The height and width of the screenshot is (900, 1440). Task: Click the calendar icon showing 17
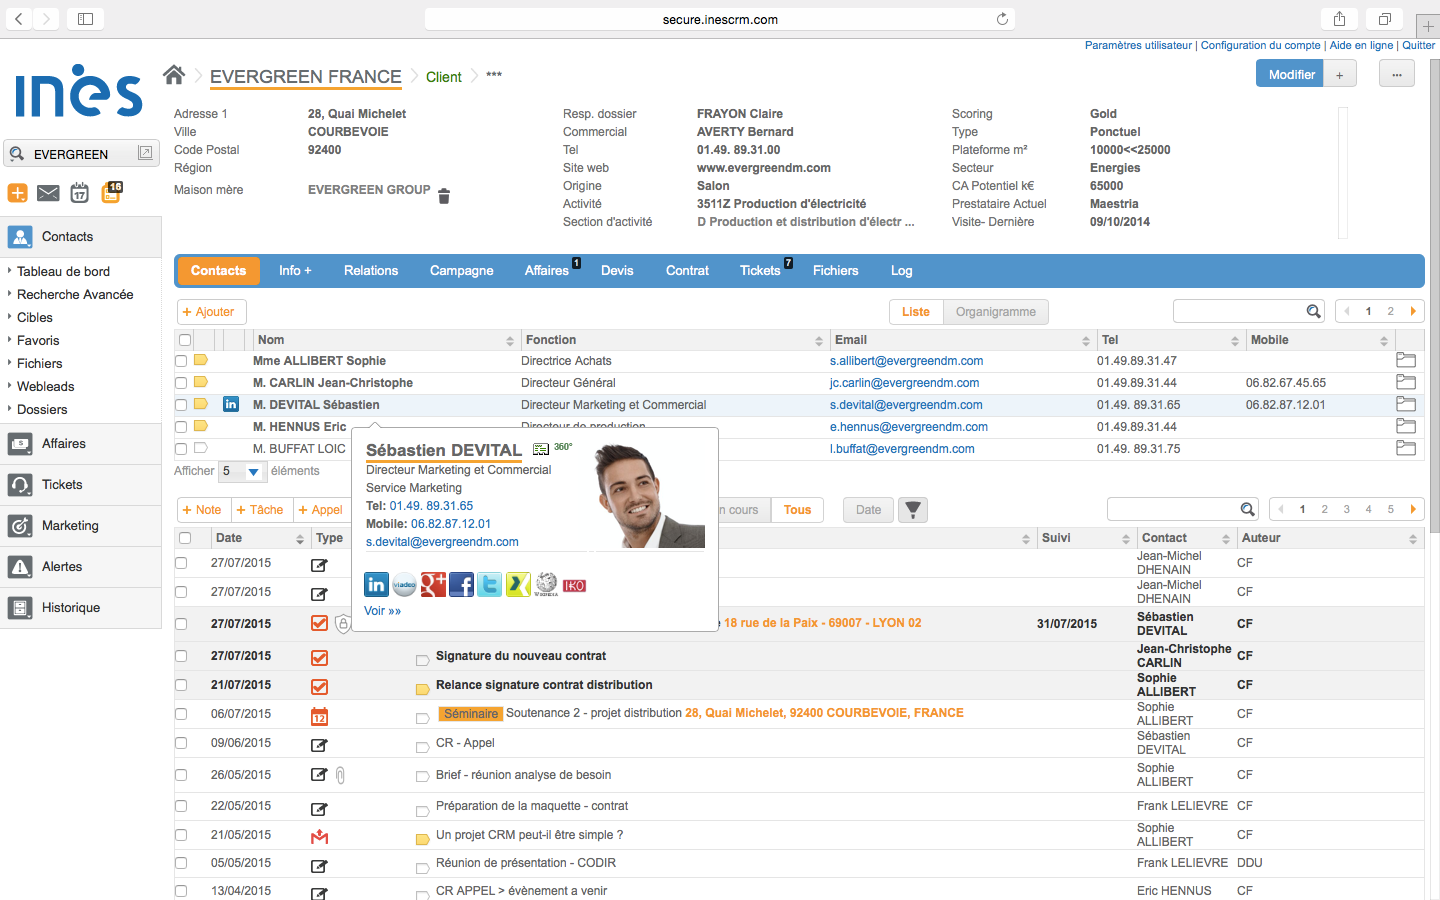coord(79,193)
